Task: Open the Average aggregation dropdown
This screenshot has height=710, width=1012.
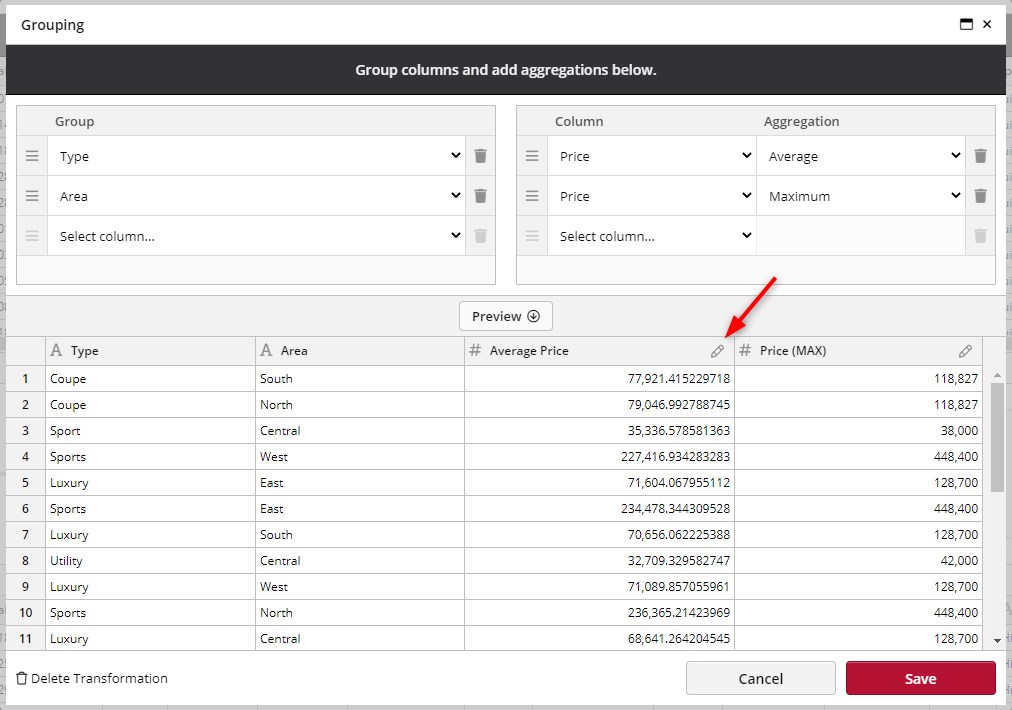Action: pyautogui.click(x=861, y=156)
